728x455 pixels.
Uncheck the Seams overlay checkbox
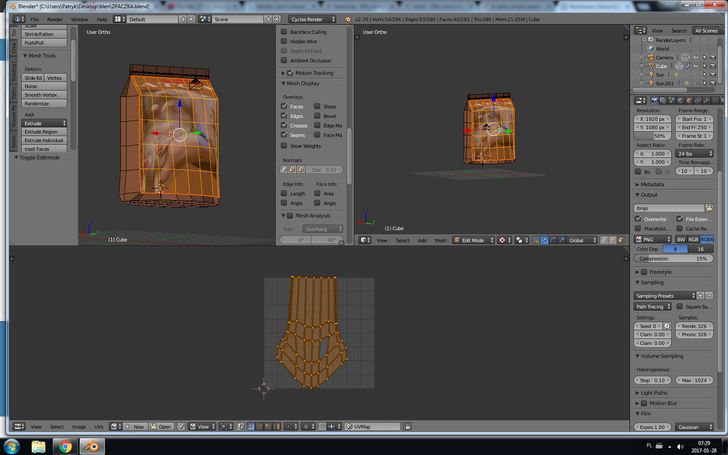284,135
